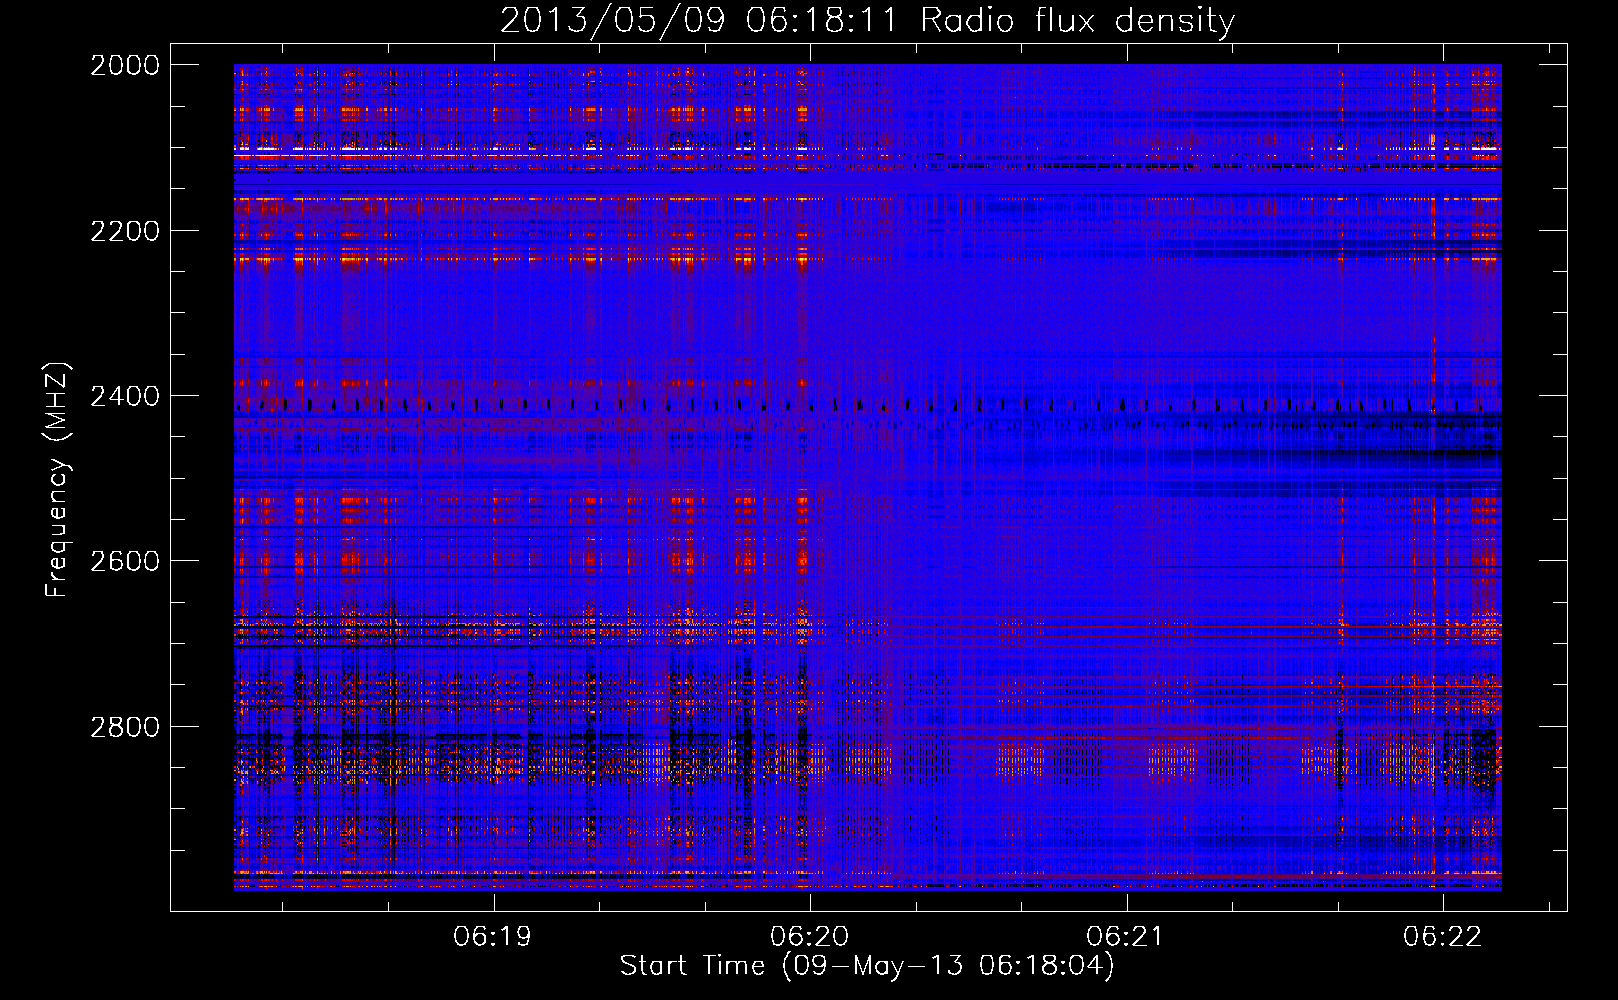Click the 'Frequency (MHZ)' axis title
This screenshot has height=1000, width=1618.
57,480
